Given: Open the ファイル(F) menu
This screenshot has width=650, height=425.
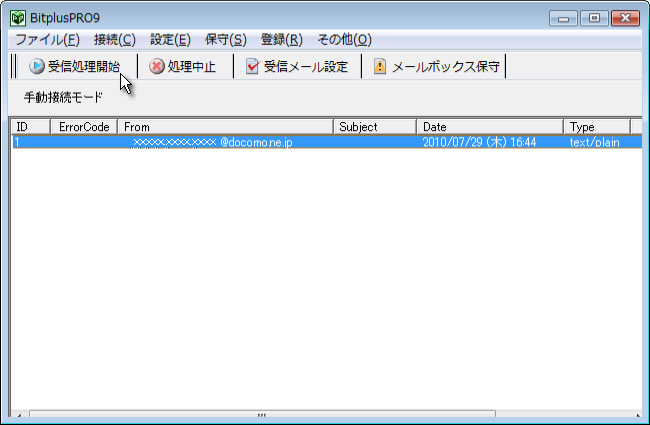Looking at the screenshot, I should coord(47,40).
